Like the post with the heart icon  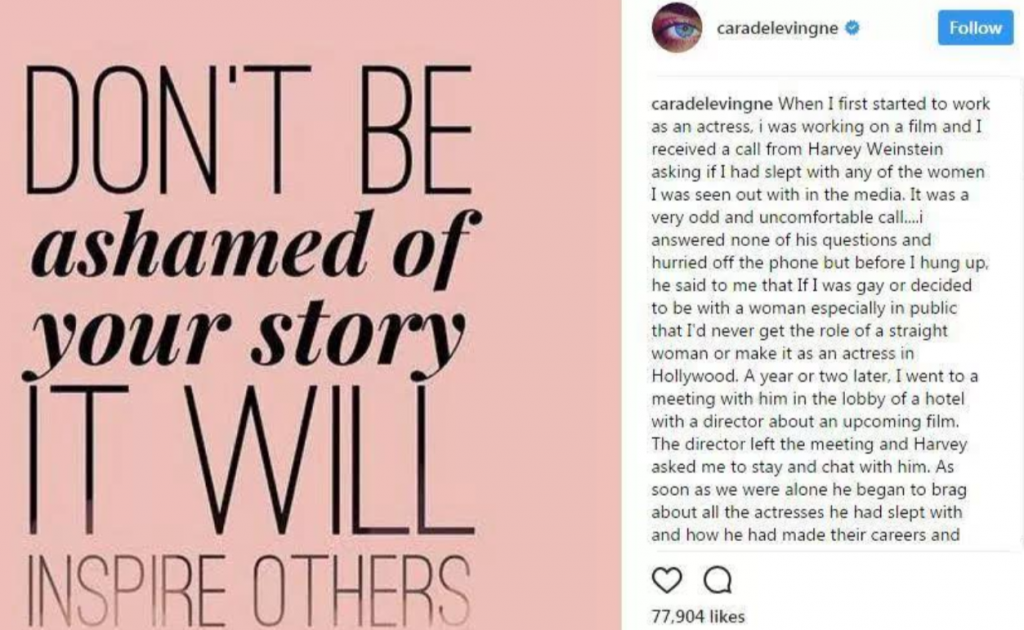point(667,580)
